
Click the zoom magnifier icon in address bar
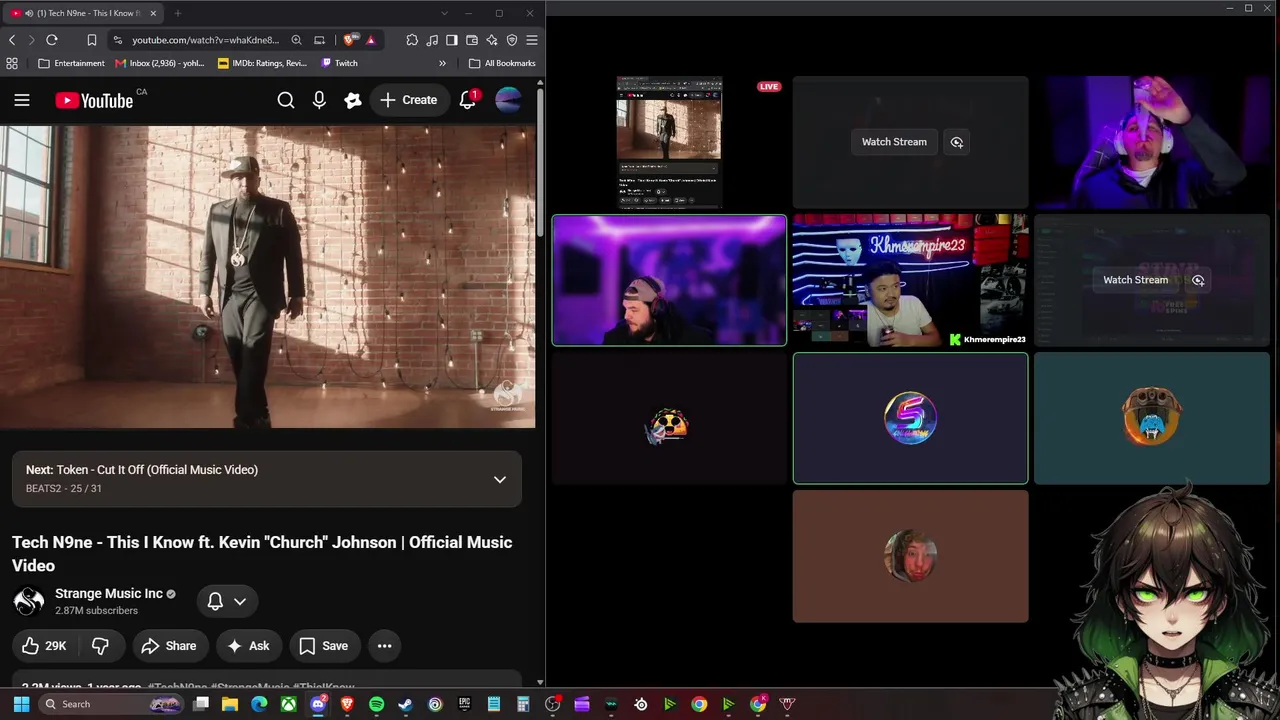point(296,40)
